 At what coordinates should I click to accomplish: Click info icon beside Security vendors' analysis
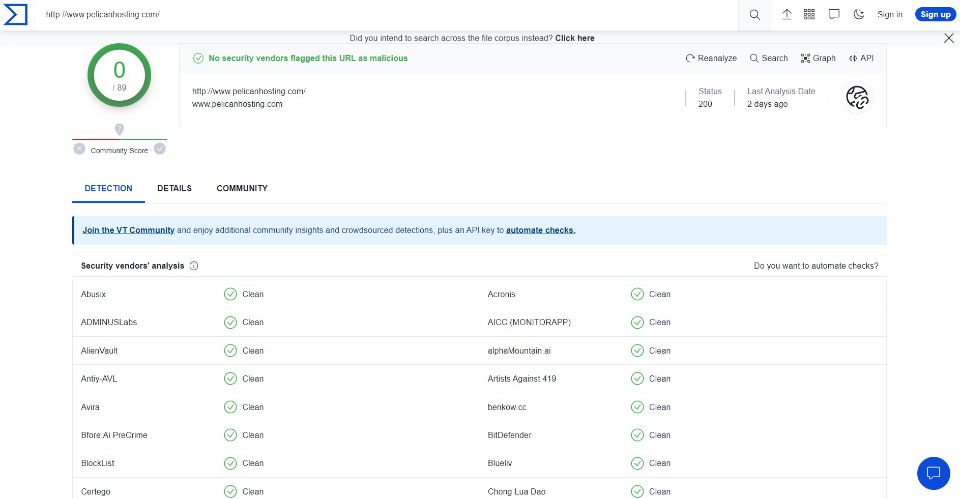coord(194,266)
